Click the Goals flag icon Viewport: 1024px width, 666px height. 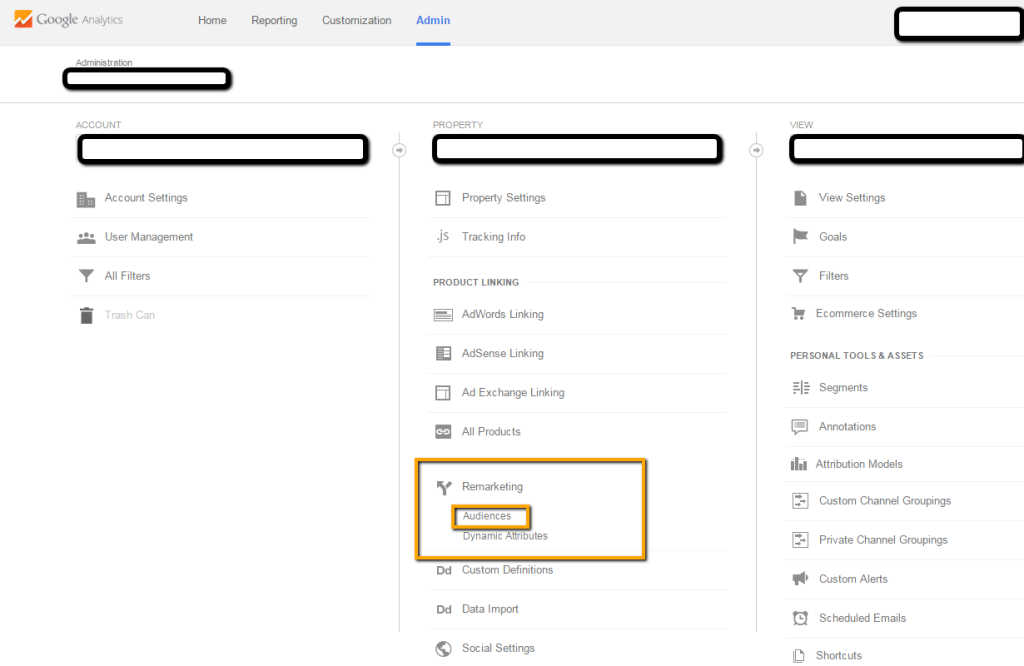click(800, 237)
